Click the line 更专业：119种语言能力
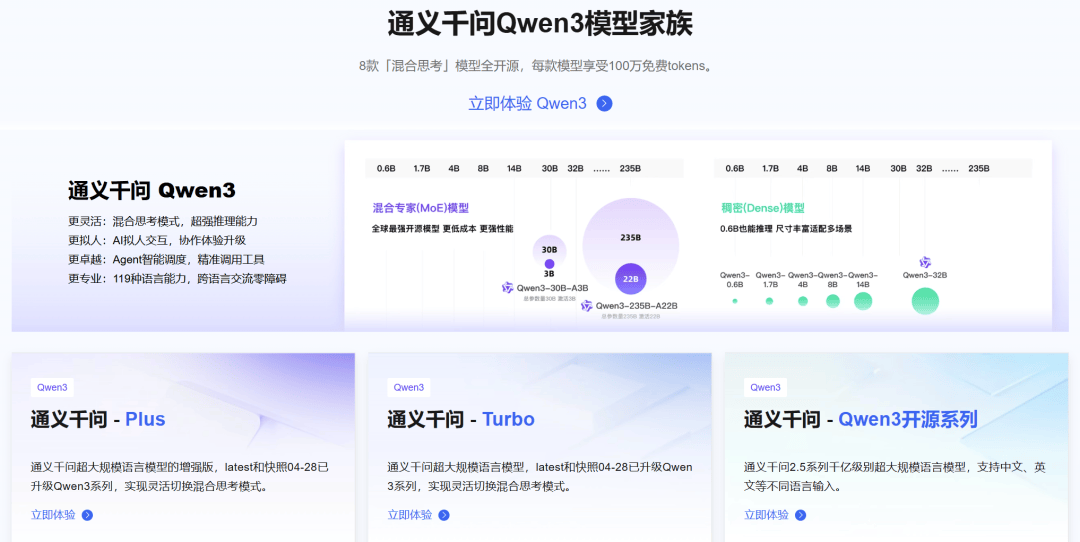This screenshot has width=1080, height=542. [x=177, y=279]
